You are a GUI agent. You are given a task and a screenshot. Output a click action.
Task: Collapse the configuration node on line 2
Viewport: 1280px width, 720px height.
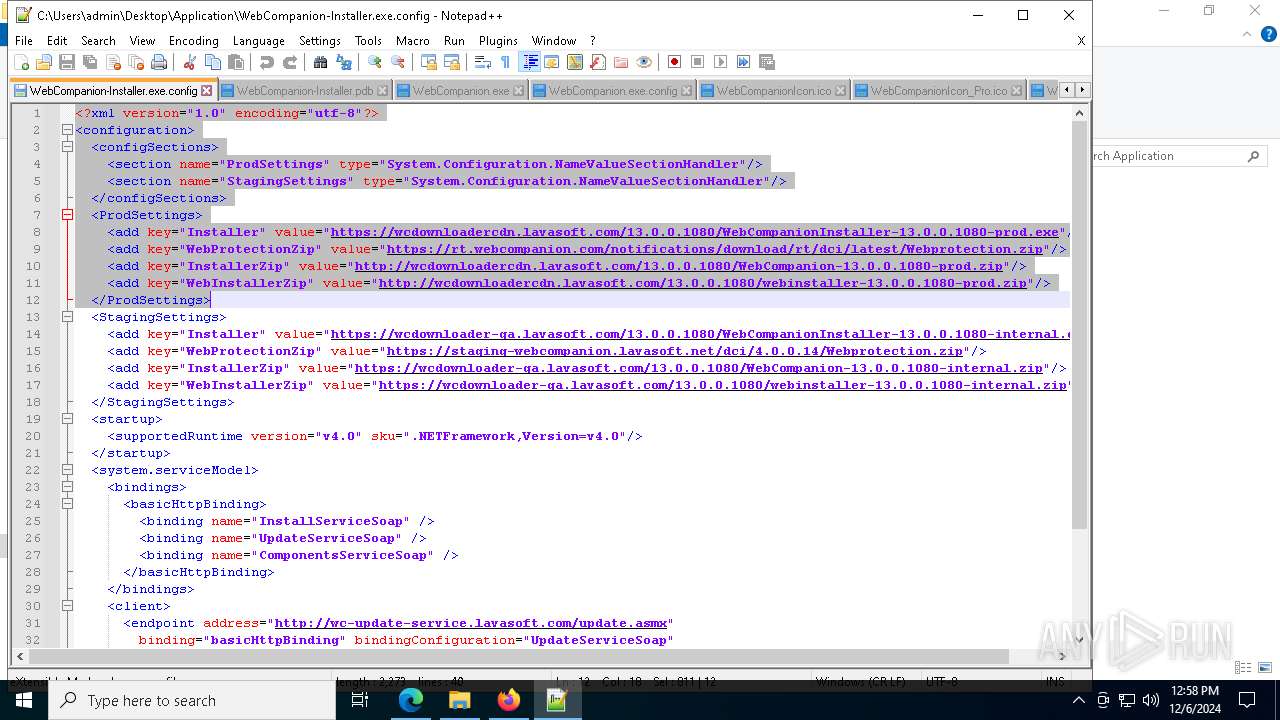[x=67, y=130]
